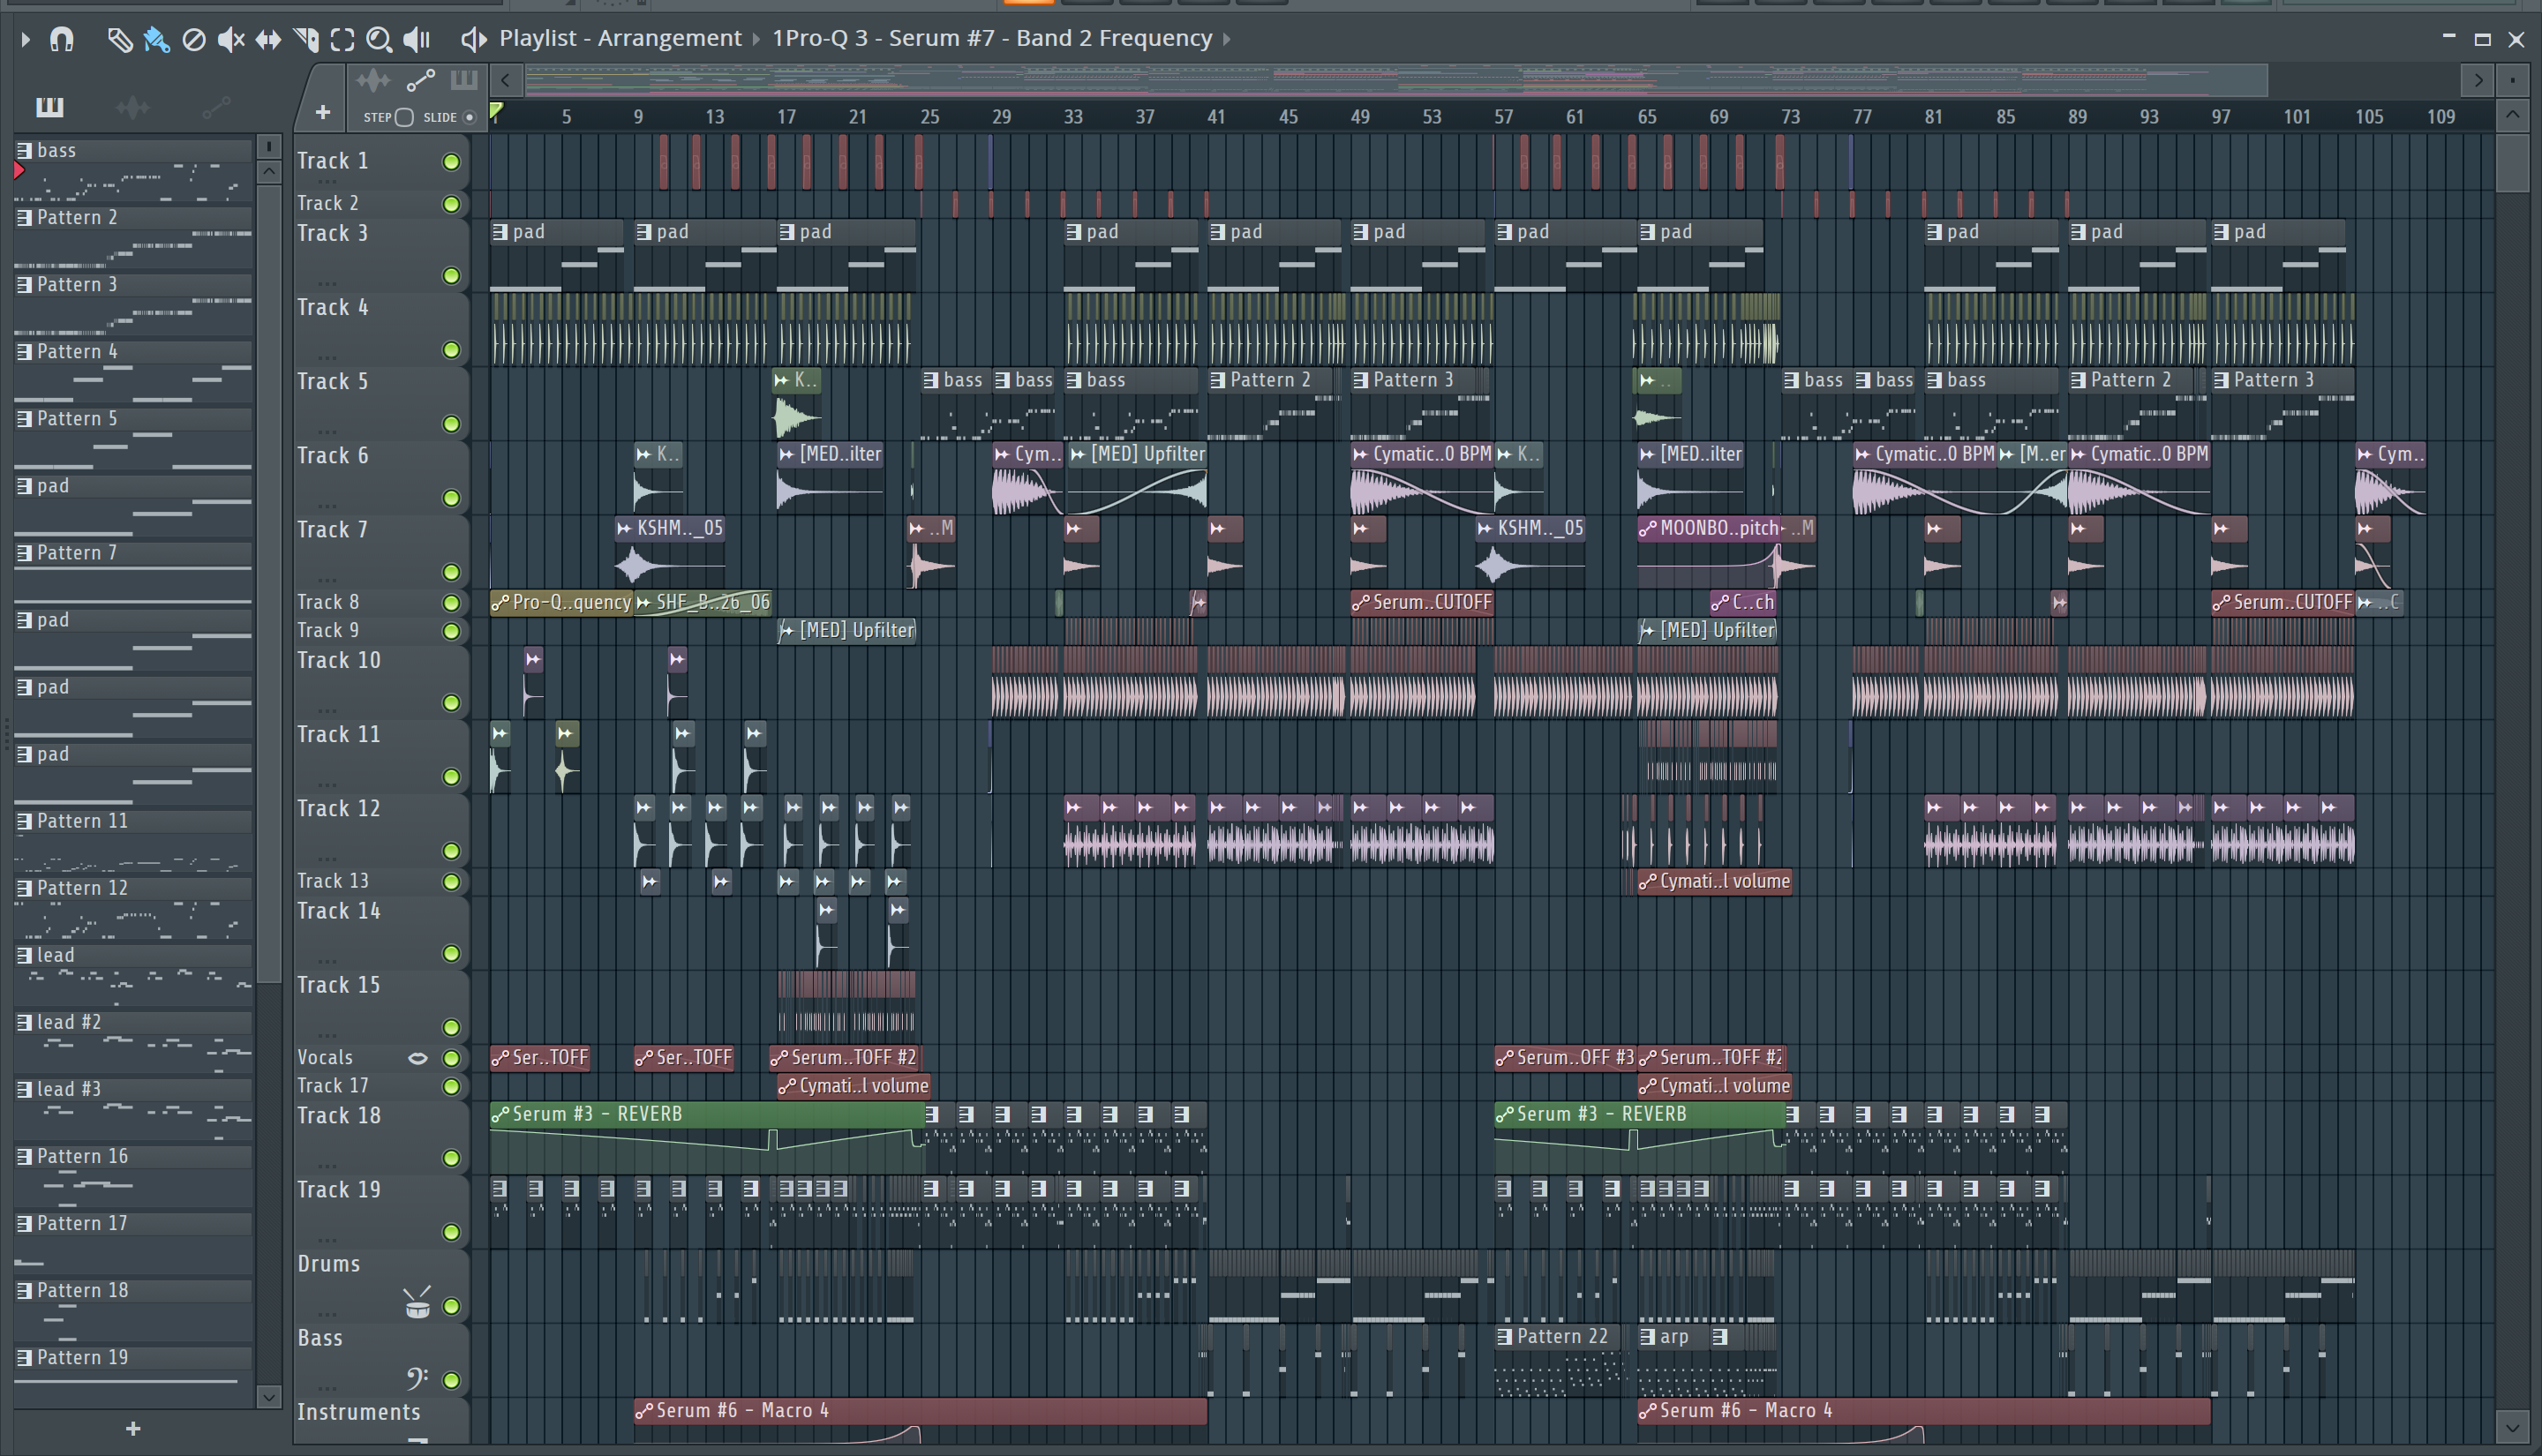Add new pattern with picker plus button
The image size is (2542, 1456).
(x=133, y=1429)
